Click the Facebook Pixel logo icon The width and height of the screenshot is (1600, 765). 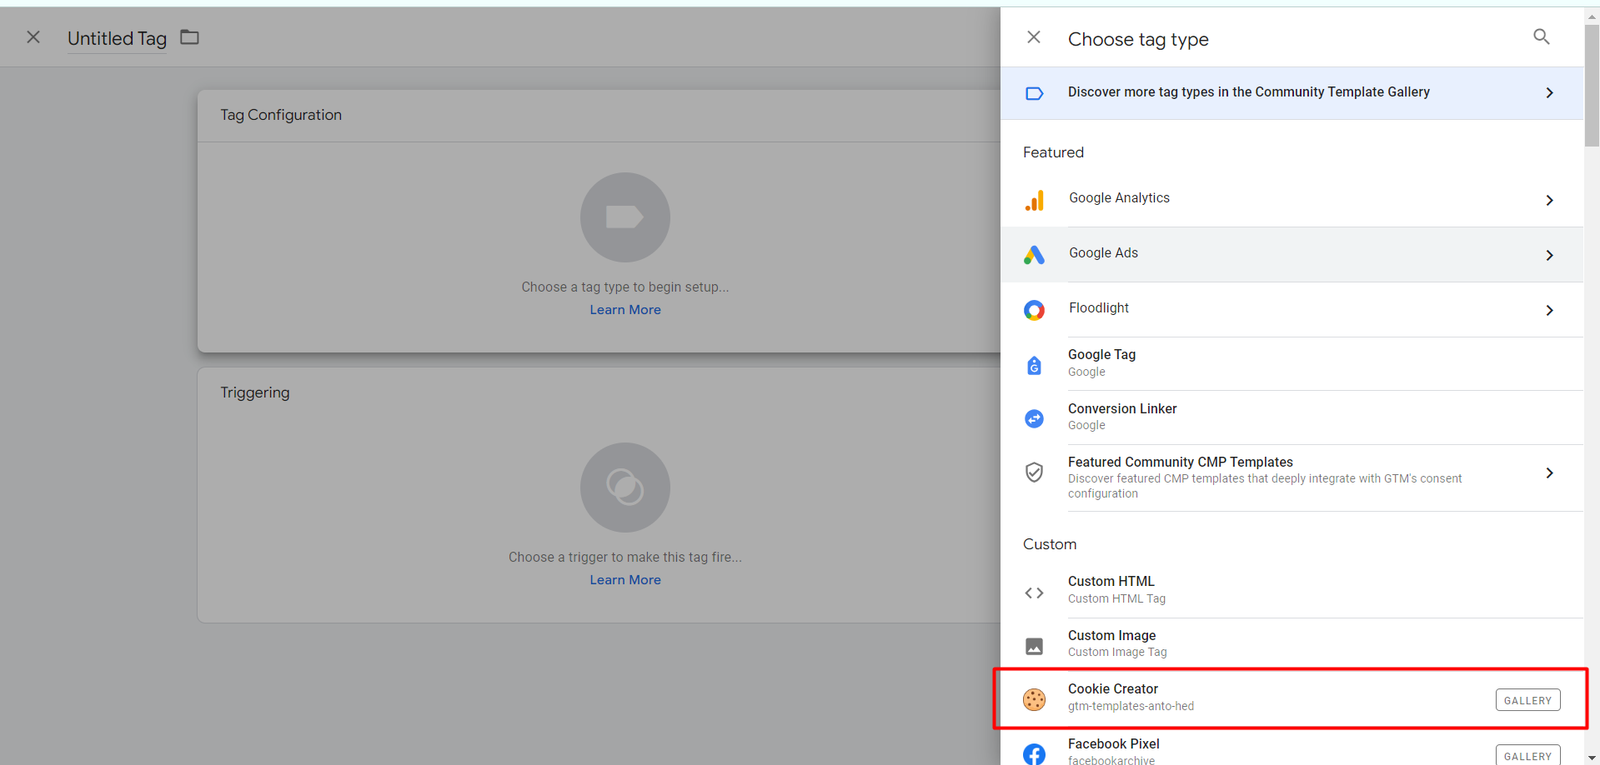[x=1034, y=754]
